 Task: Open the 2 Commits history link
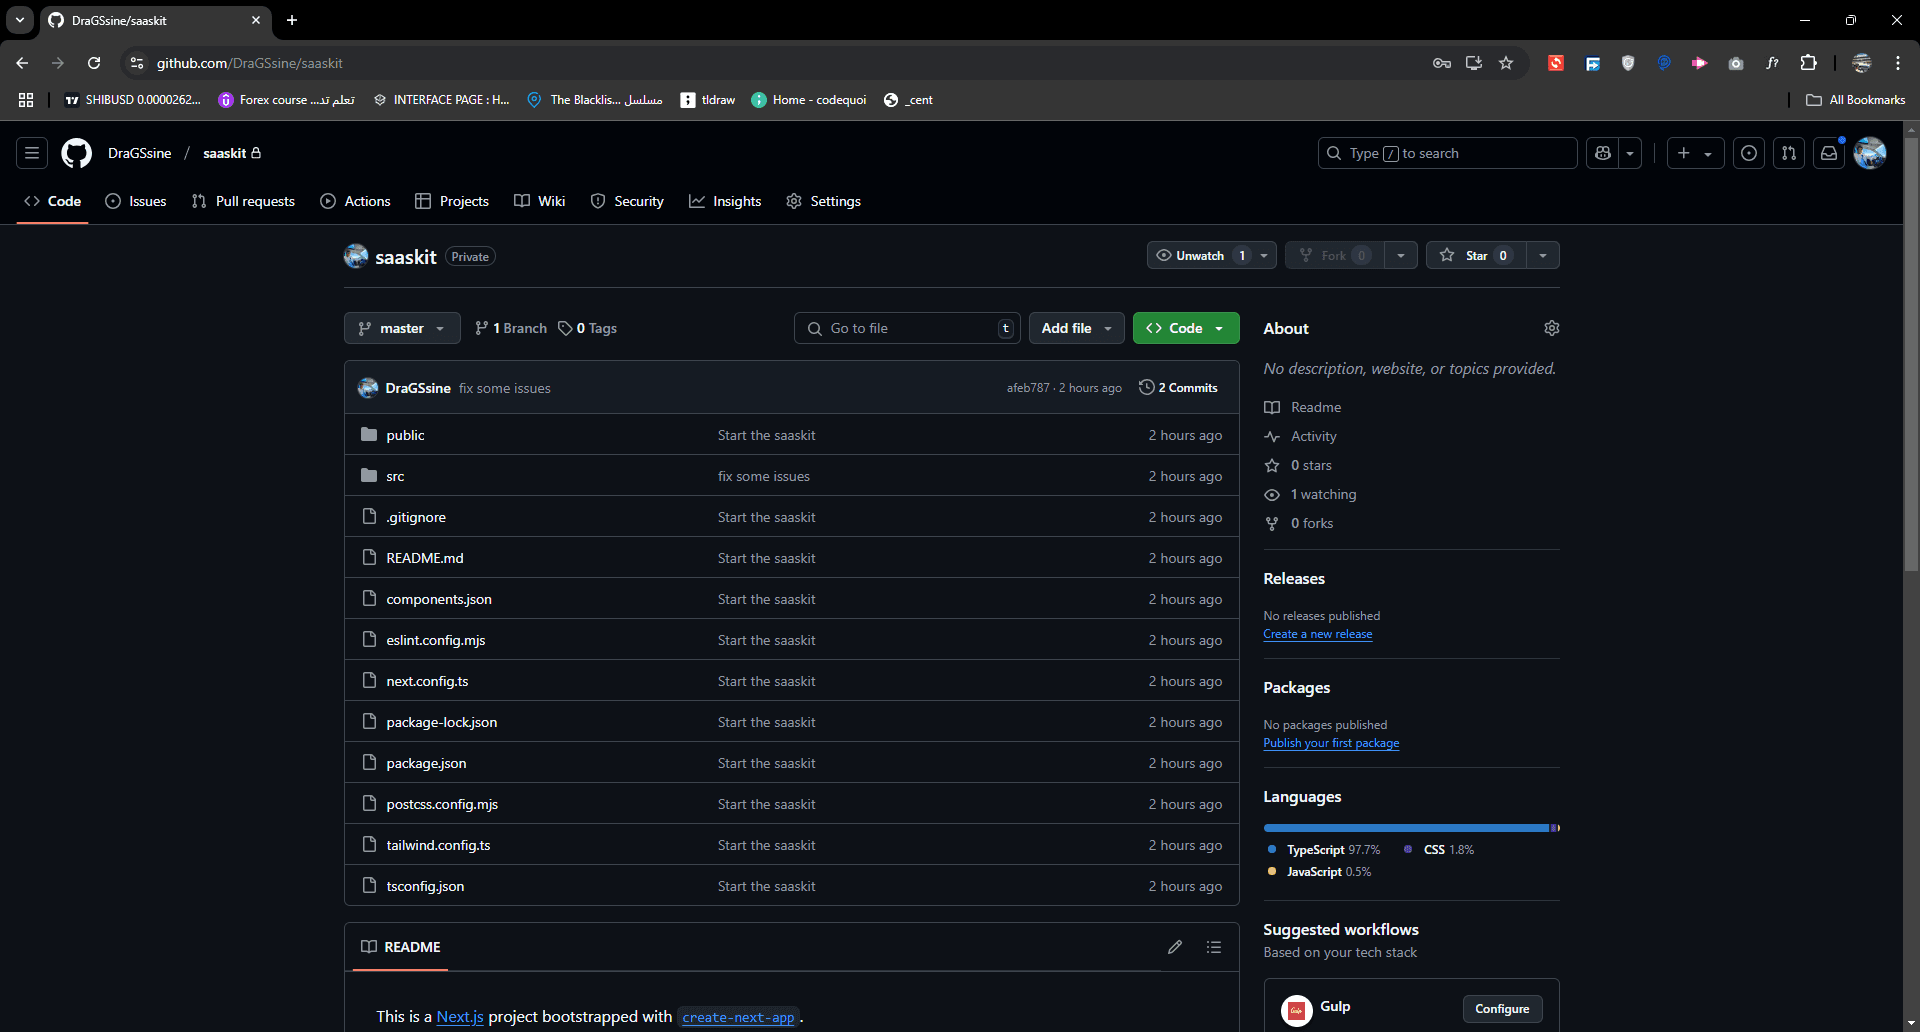coord(1178,388)
